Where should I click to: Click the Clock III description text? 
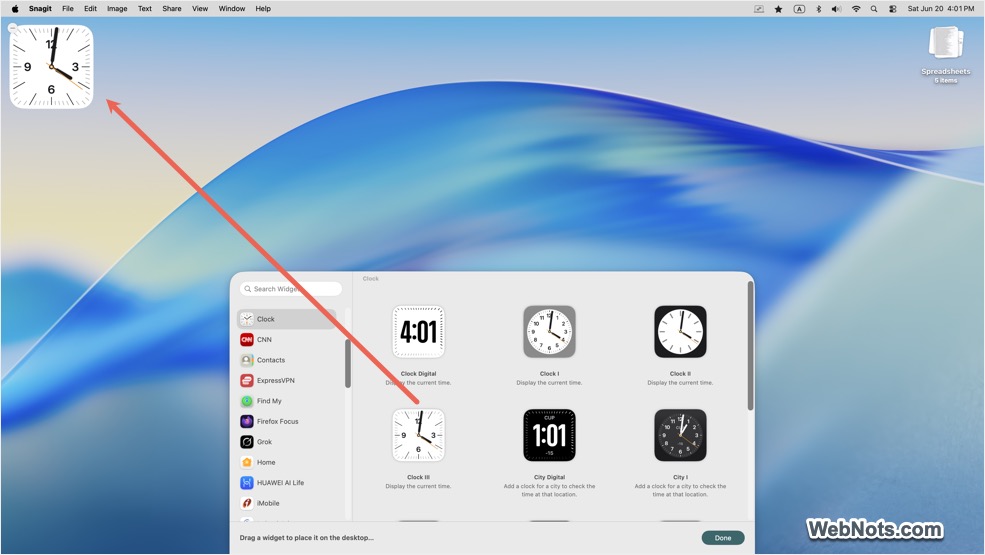[x=418, y=486]
